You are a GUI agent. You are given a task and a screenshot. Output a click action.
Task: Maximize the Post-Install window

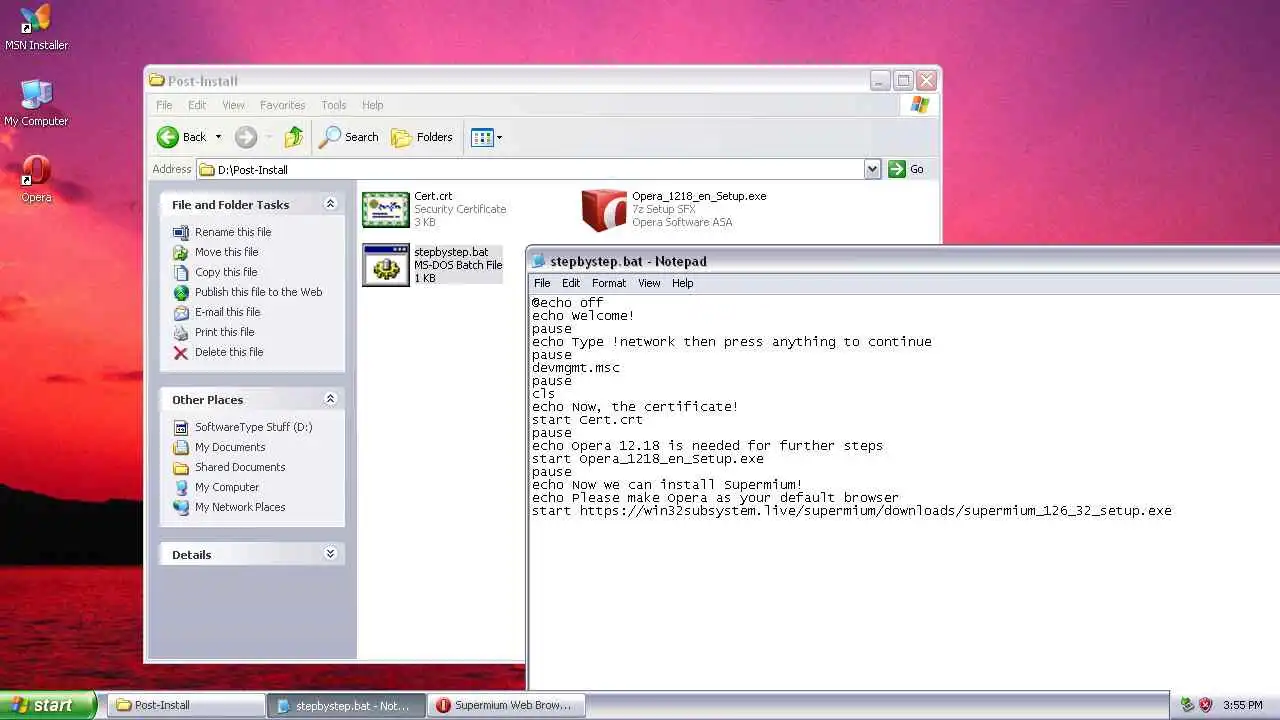903,81
